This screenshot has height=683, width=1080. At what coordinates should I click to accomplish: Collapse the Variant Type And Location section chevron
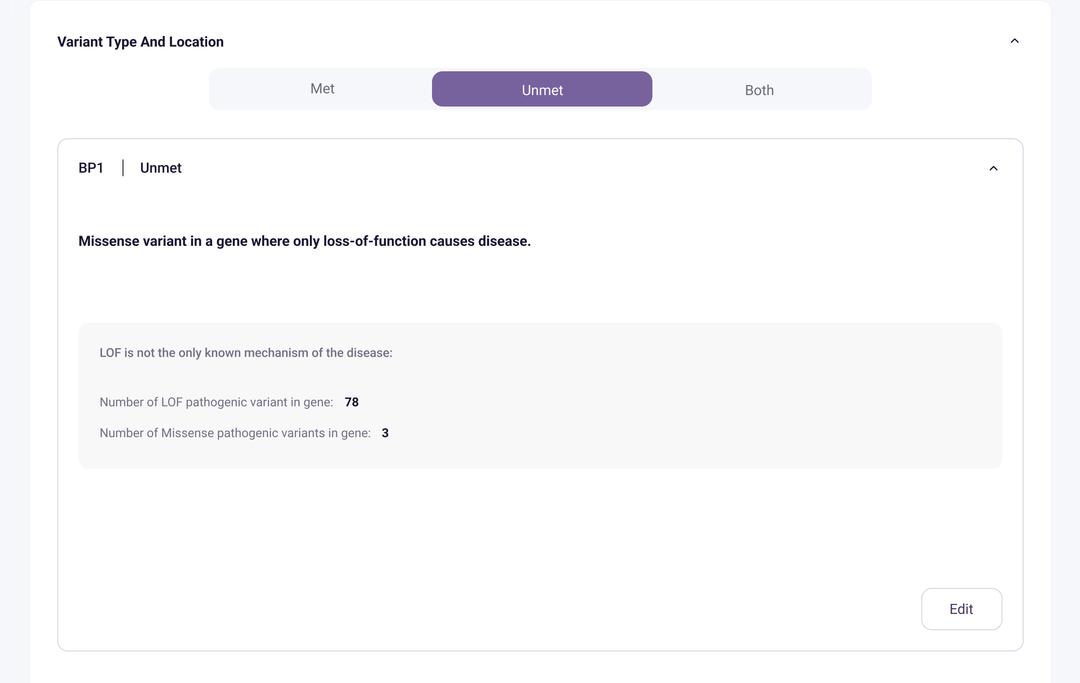(x=1014, y=41)
